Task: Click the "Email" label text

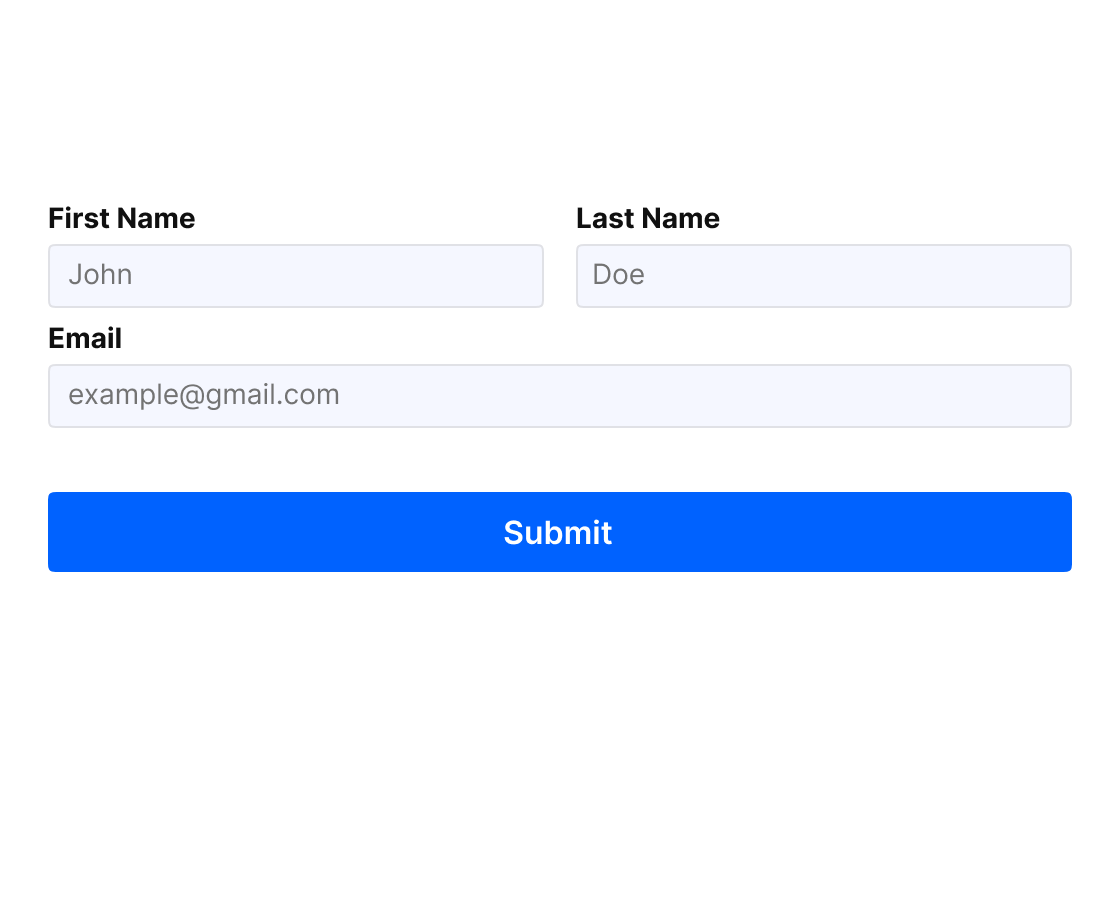Action: tap(85, 338)
